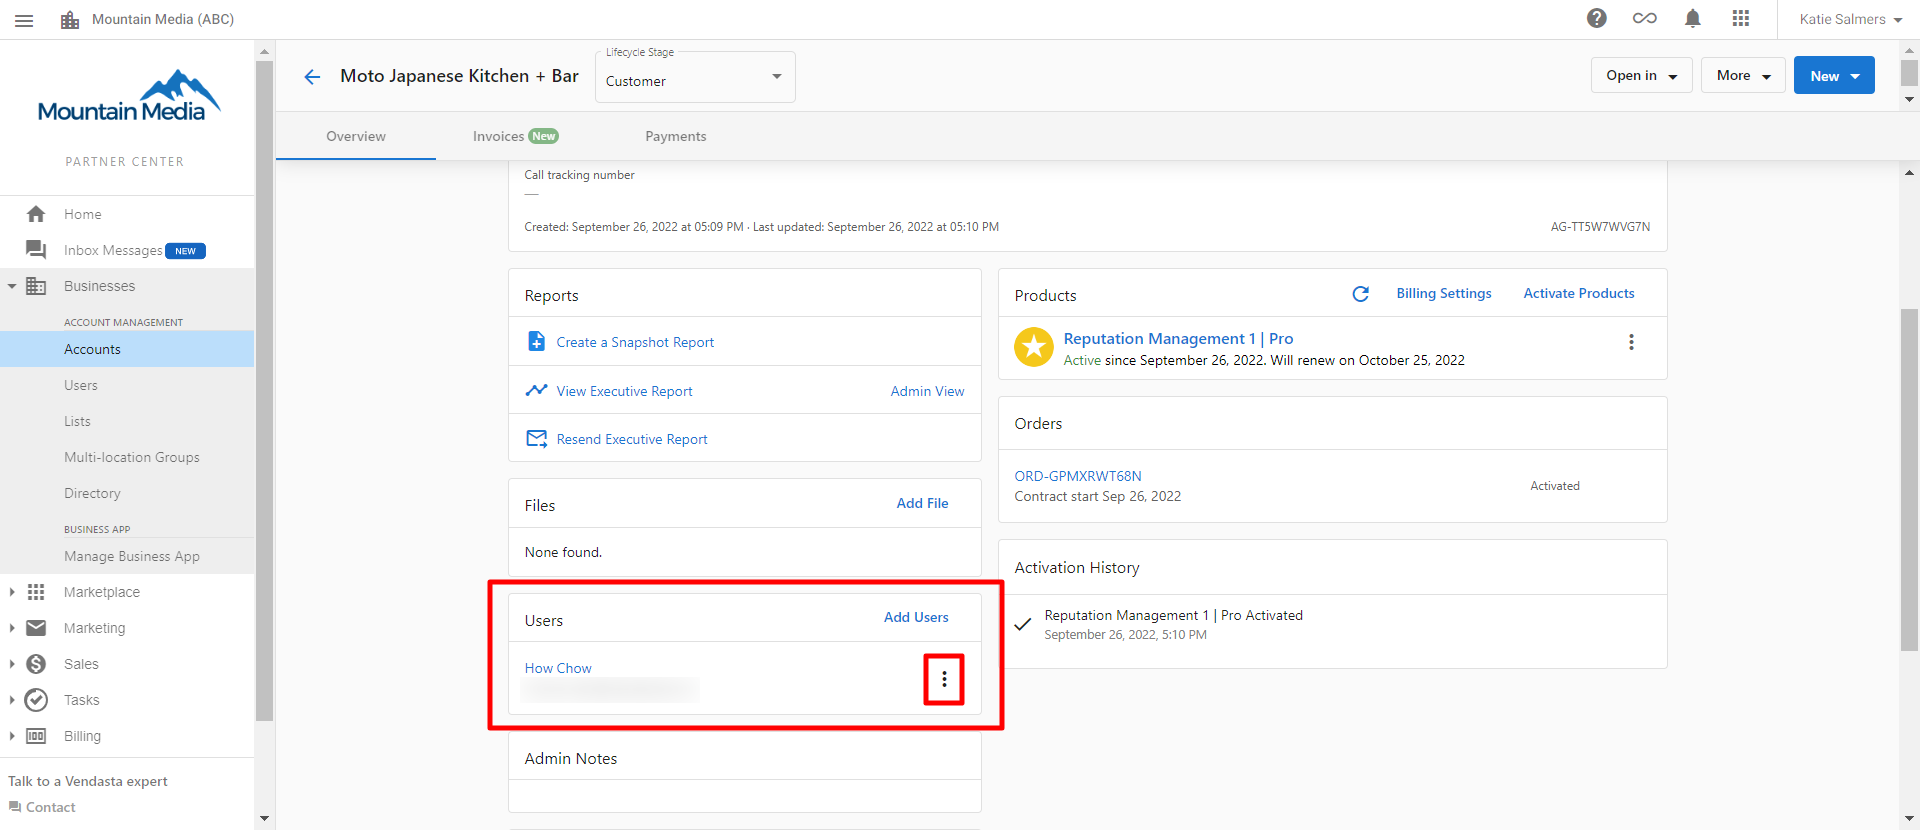The height and width of the screenshot is (830, 1920).
Task: Open Reputation Management 1 | Pro link
Action: 1178,339
